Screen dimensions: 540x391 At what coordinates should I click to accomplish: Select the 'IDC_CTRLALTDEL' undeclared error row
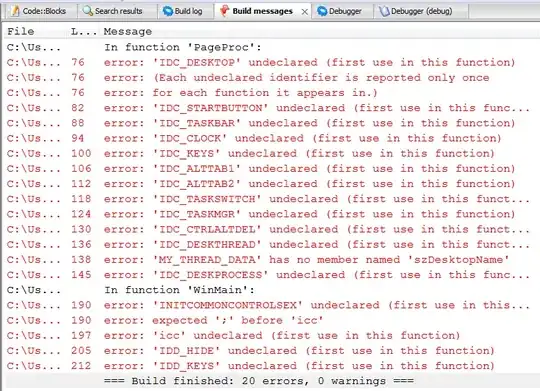(270, 229)
